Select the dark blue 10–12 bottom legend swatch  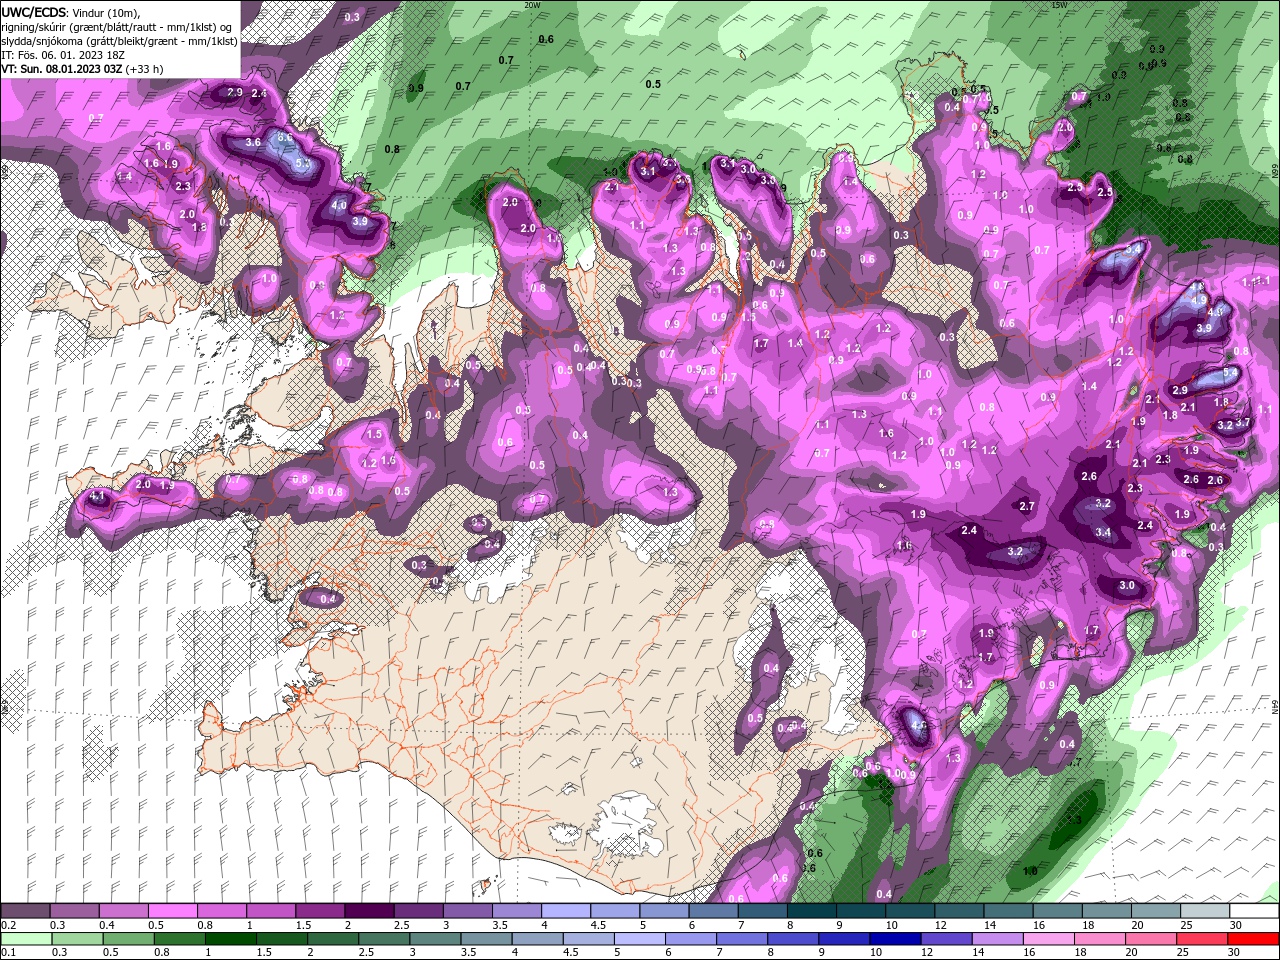pyautogui.click(x=893, y=938)
